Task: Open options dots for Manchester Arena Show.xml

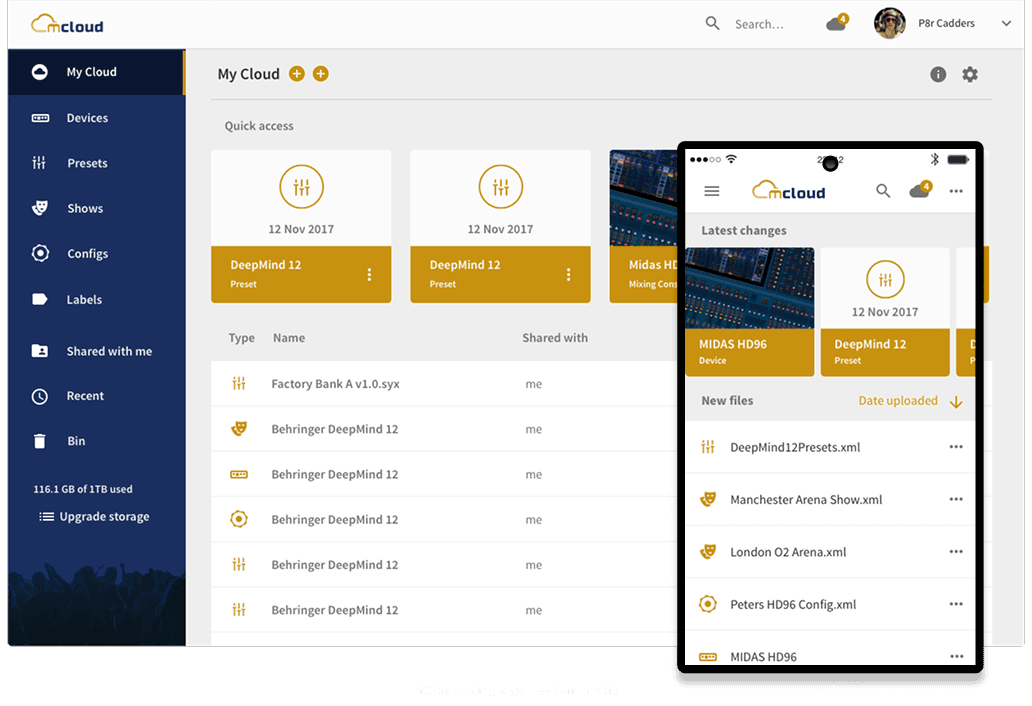Action: coord(956,499)
